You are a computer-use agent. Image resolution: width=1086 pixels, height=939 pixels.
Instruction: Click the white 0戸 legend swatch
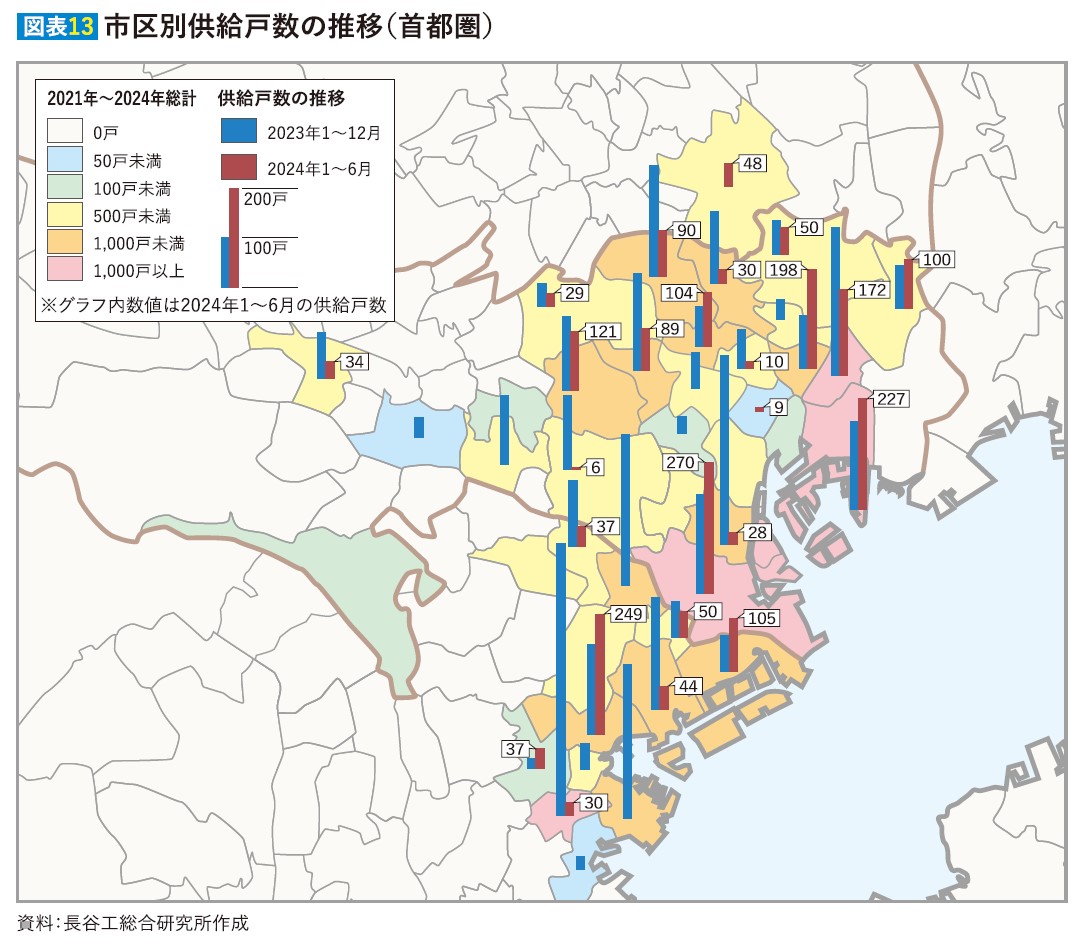65,131
